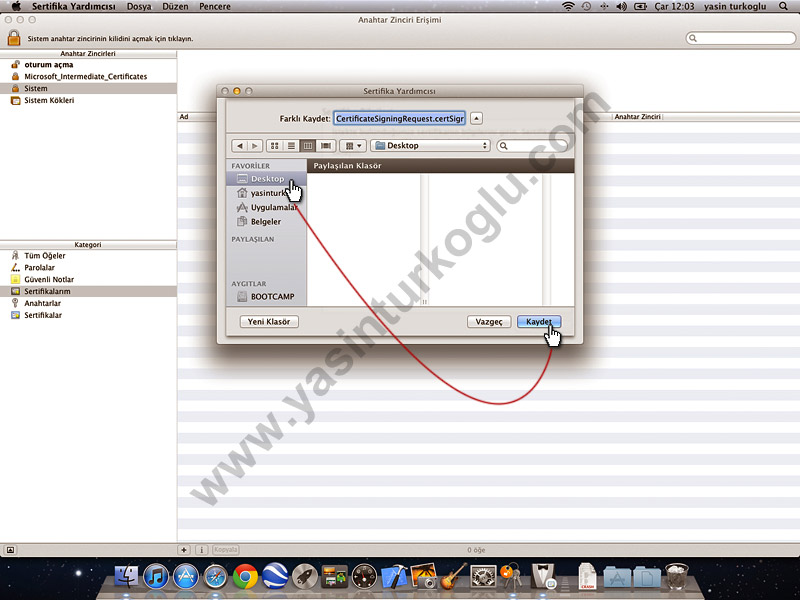Select the Güvenli Notlar category
Viewport: 800px width, 600px height.
[88, 279]
